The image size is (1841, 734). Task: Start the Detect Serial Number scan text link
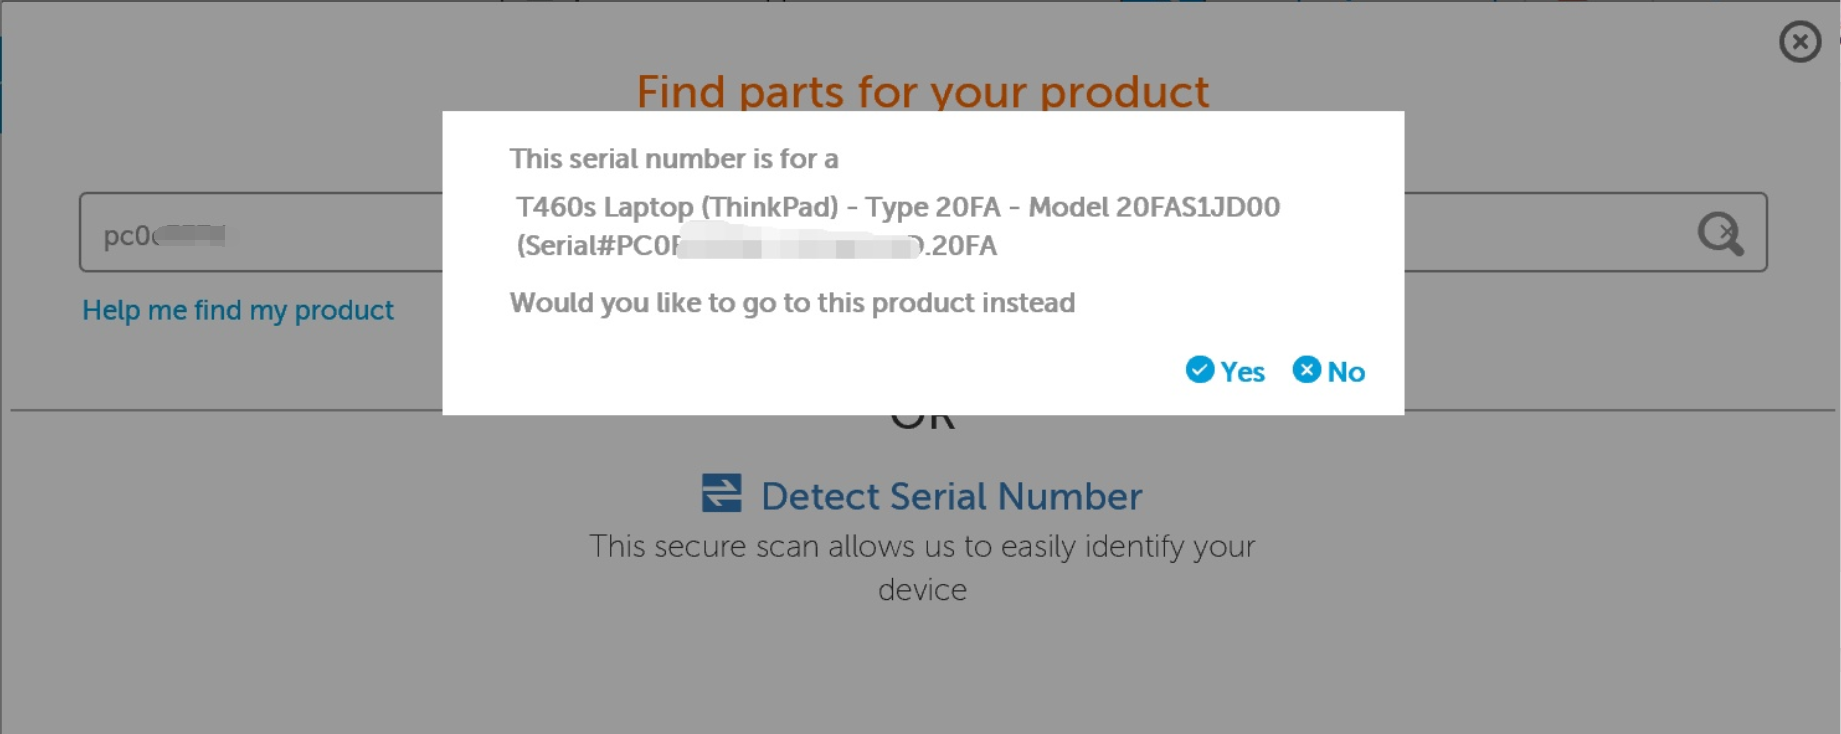coord(951,496)
